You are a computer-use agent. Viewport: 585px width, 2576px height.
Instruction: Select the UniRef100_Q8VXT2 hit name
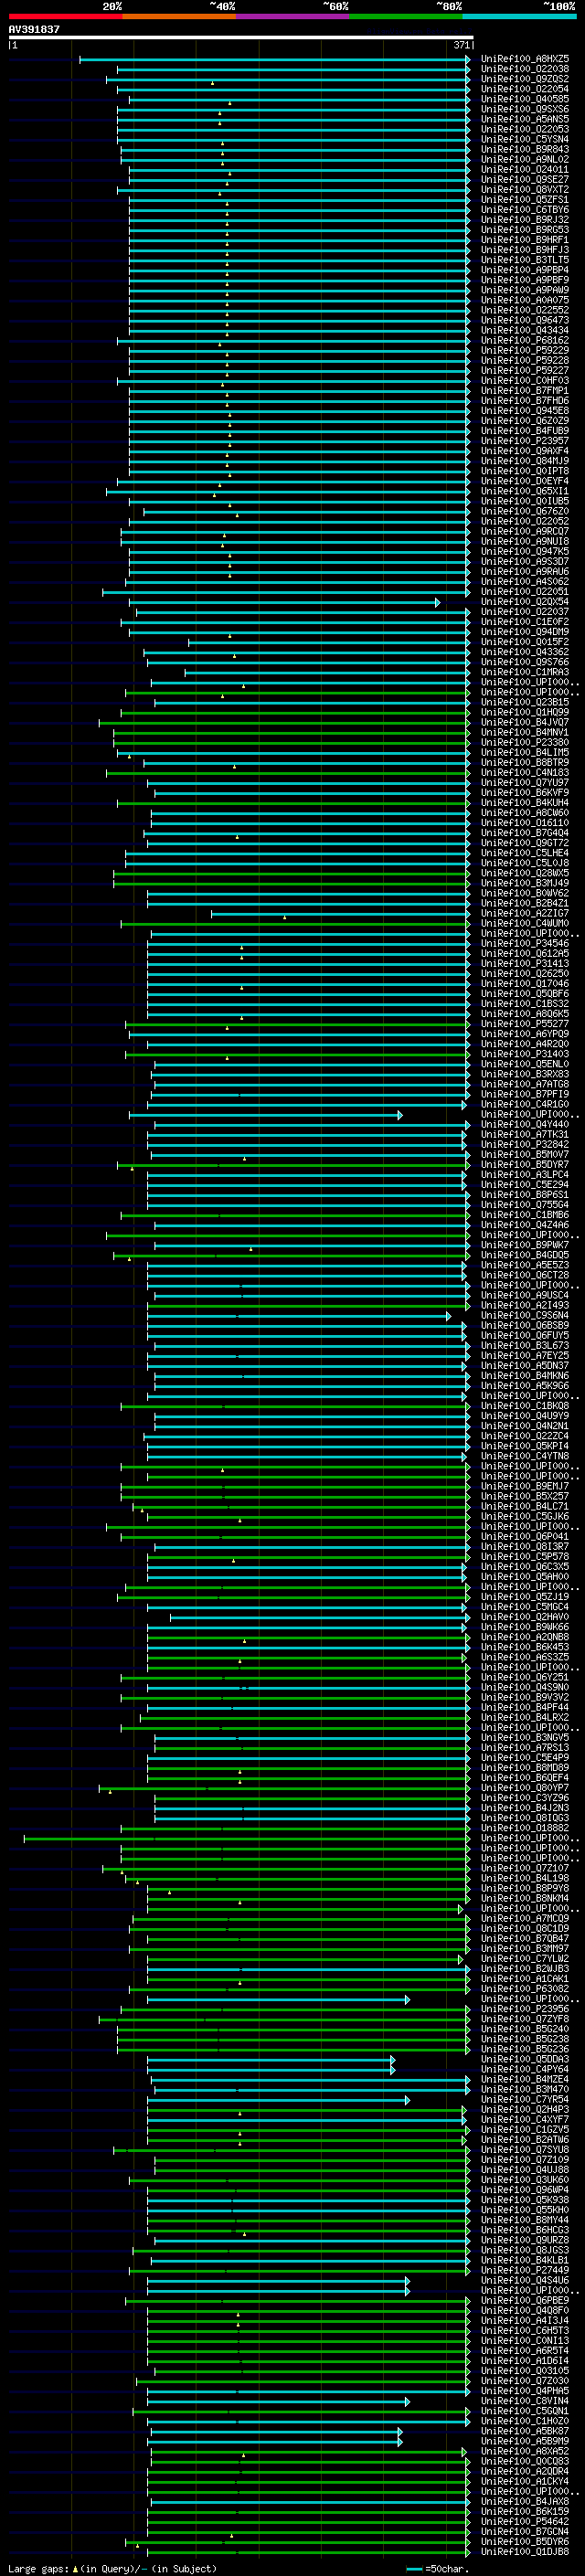tap(525, 190)
